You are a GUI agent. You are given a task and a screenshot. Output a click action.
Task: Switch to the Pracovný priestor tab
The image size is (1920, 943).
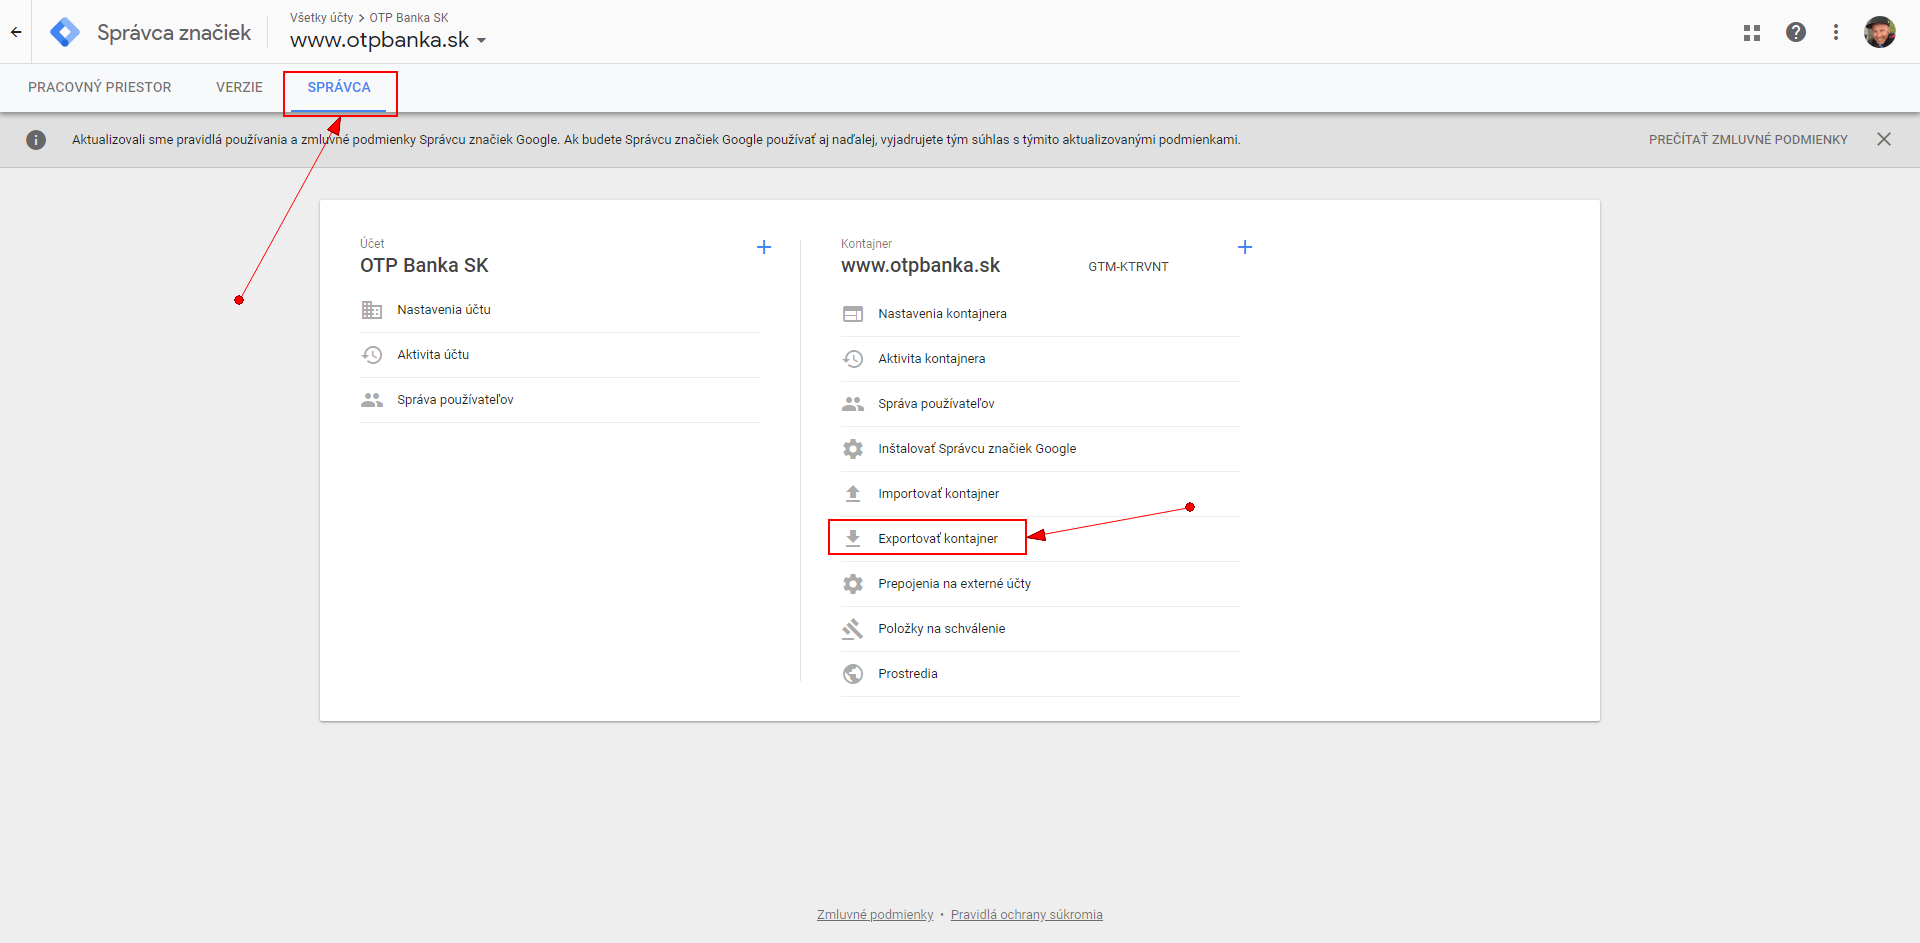(x=100, y=87)
